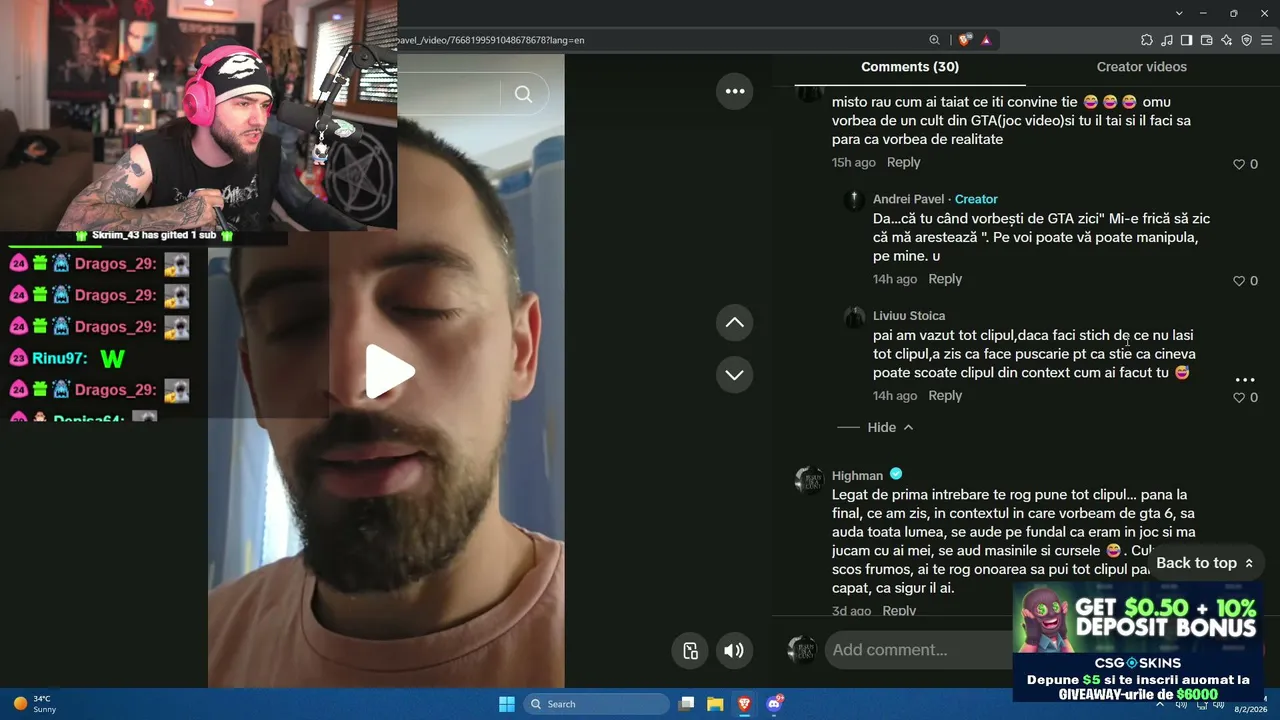
Task: Reply to Andrei Pavel's comment
Action: (x=945, y=279)
